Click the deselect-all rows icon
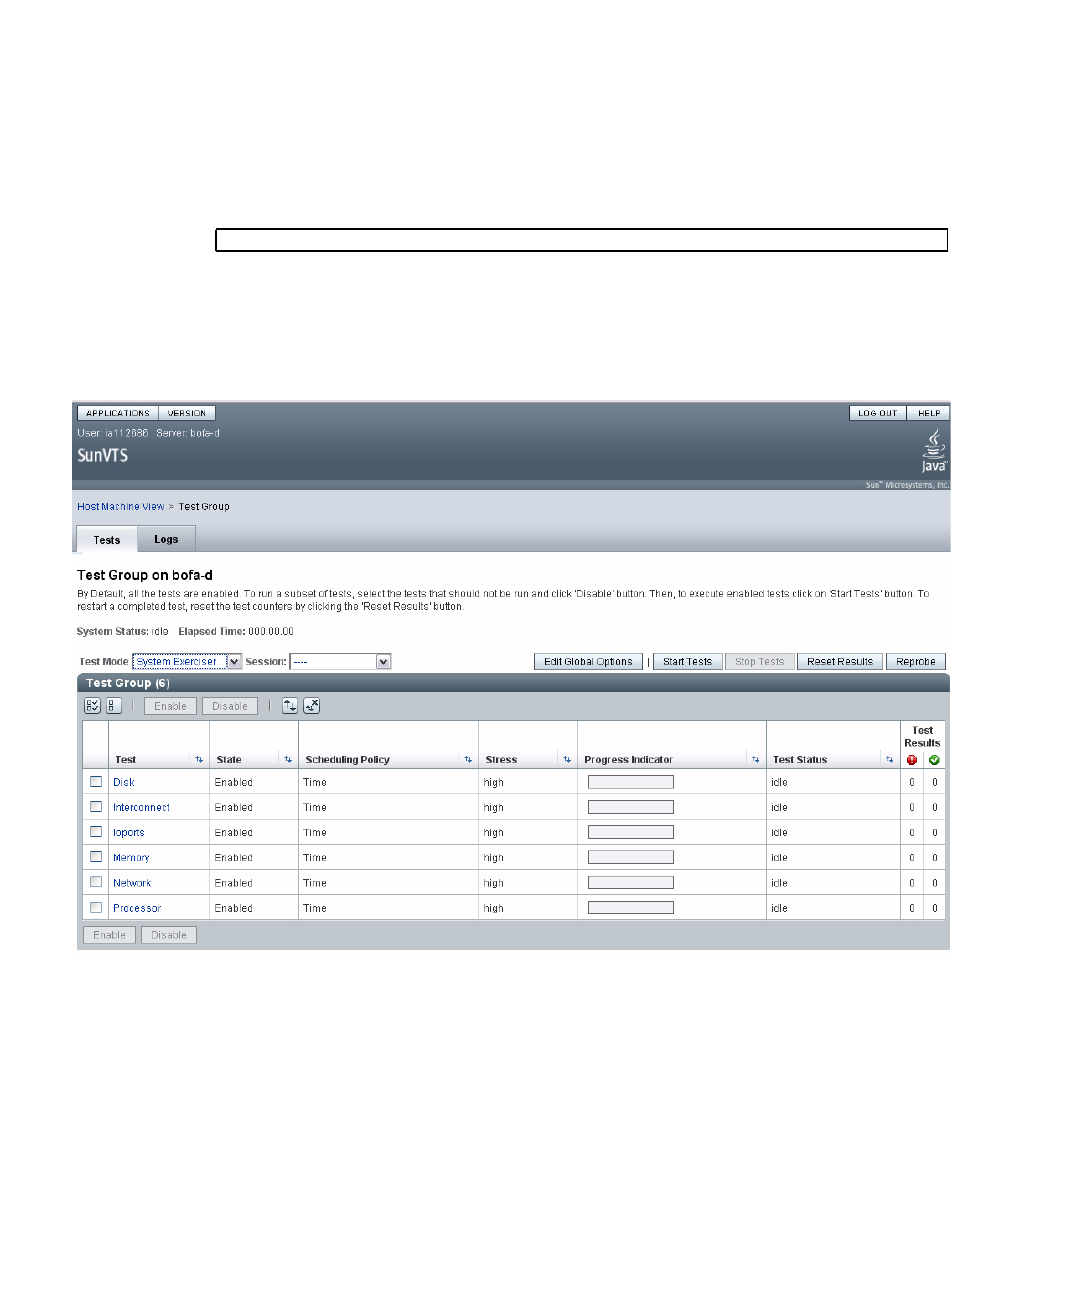The height and width of the screenshot is (1296, 1080). point(113,706)
